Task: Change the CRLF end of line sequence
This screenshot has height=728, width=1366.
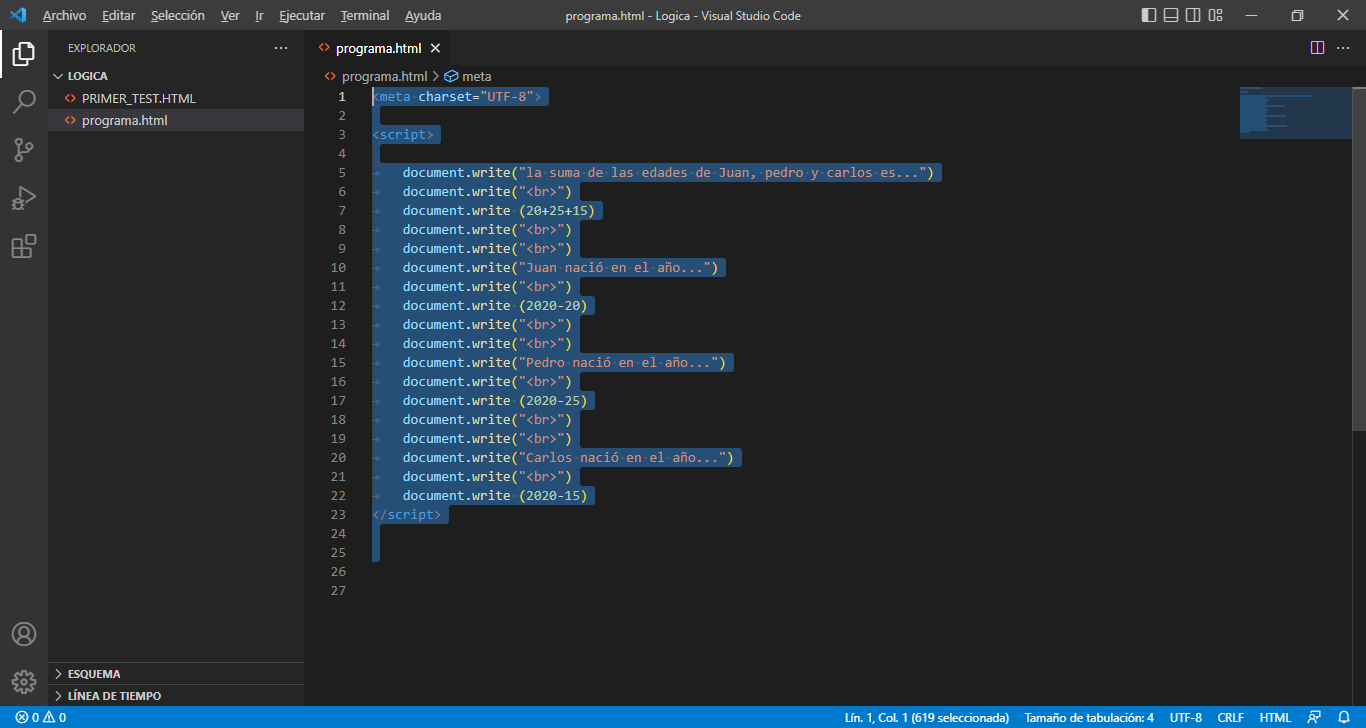Action: pos(1230,718)
